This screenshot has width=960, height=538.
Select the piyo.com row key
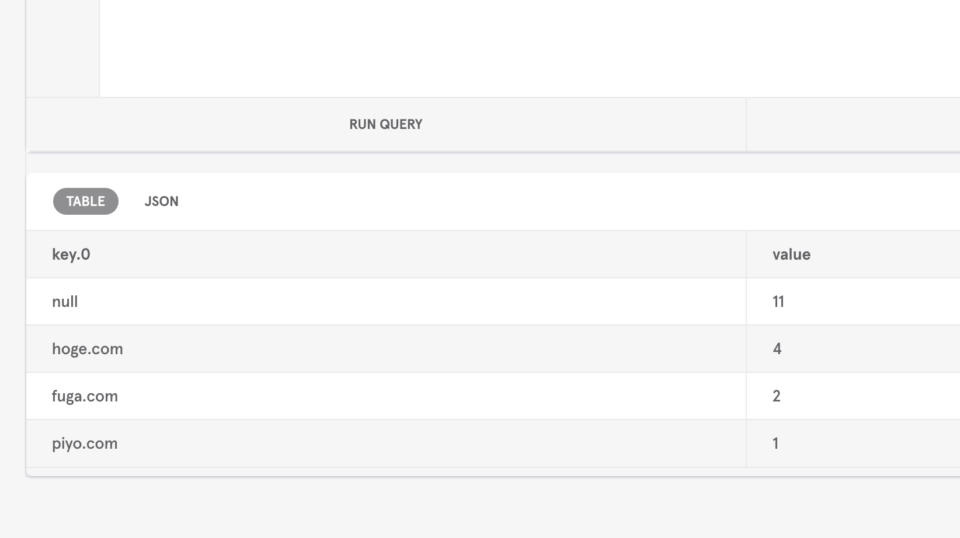(x=85, y=443)
